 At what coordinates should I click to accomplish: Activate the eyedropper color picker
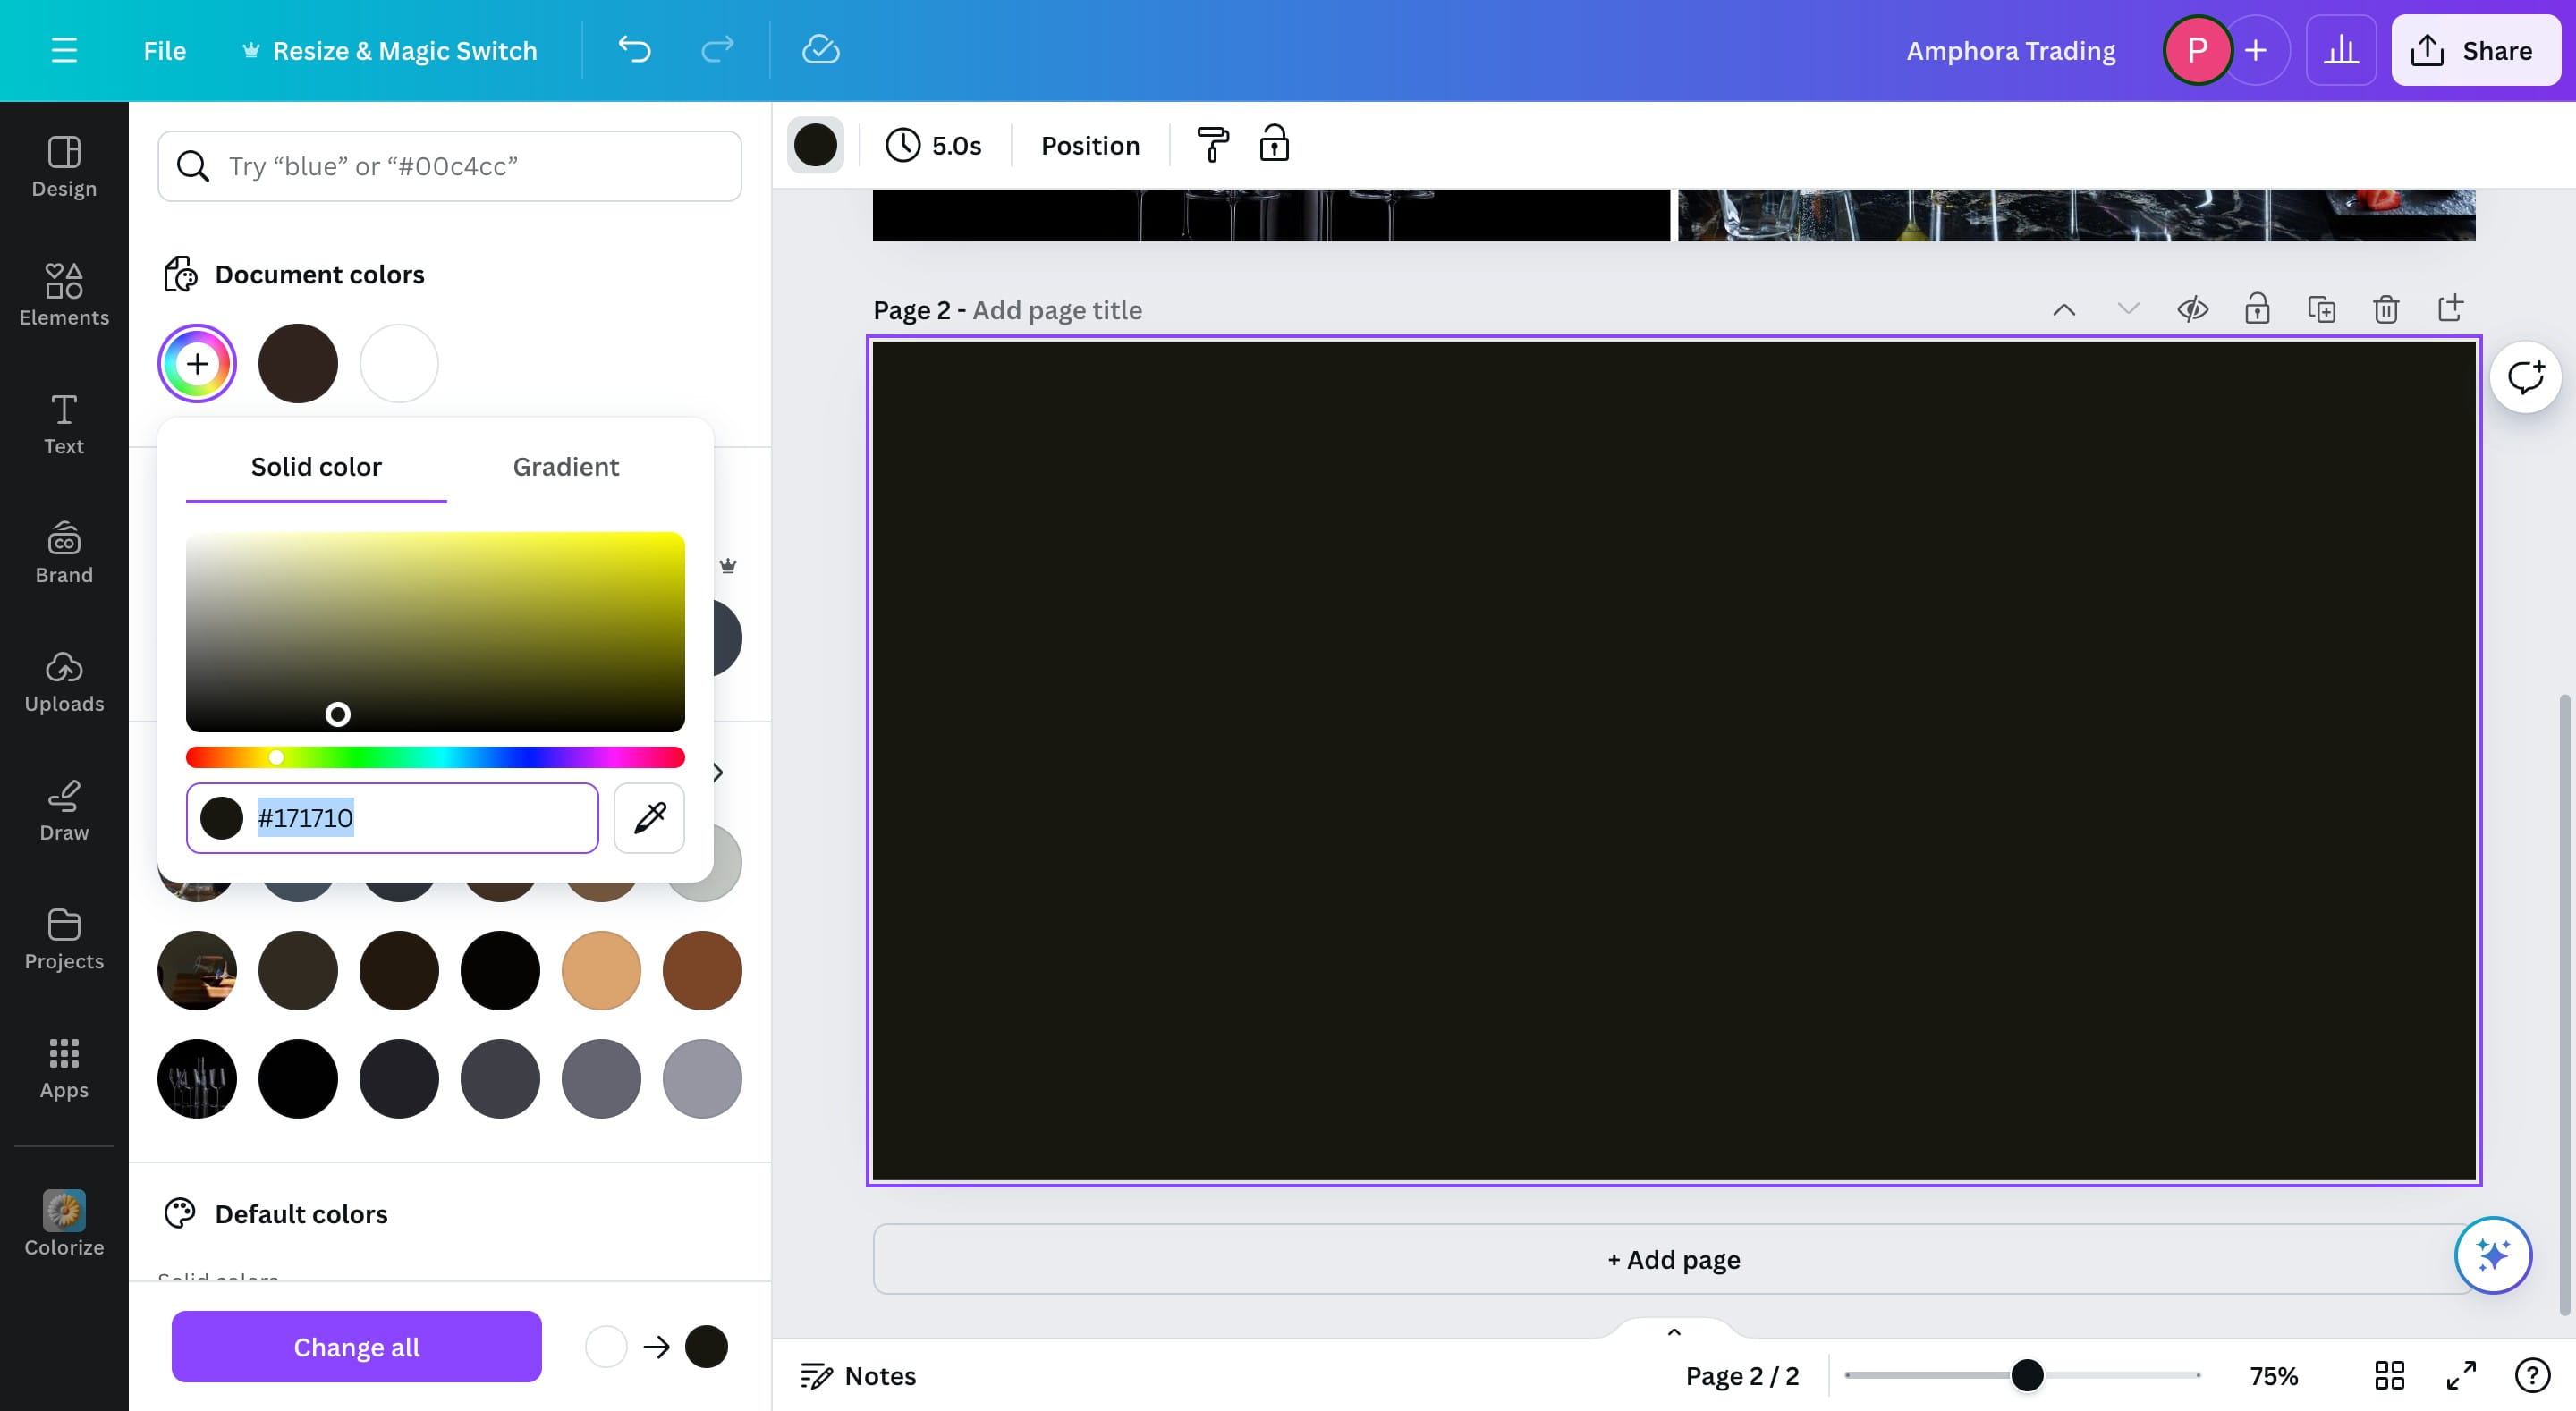(649, 818)
